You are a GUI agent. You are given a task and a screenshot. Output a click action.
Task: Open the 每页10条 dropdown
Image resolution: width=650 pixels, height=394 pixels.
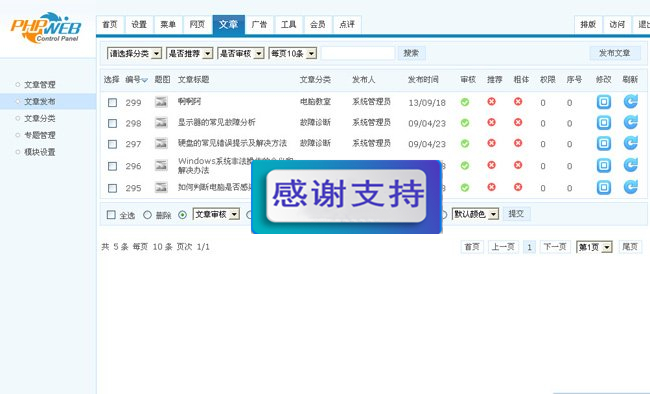pyautogui.click(x=293, y=54)
